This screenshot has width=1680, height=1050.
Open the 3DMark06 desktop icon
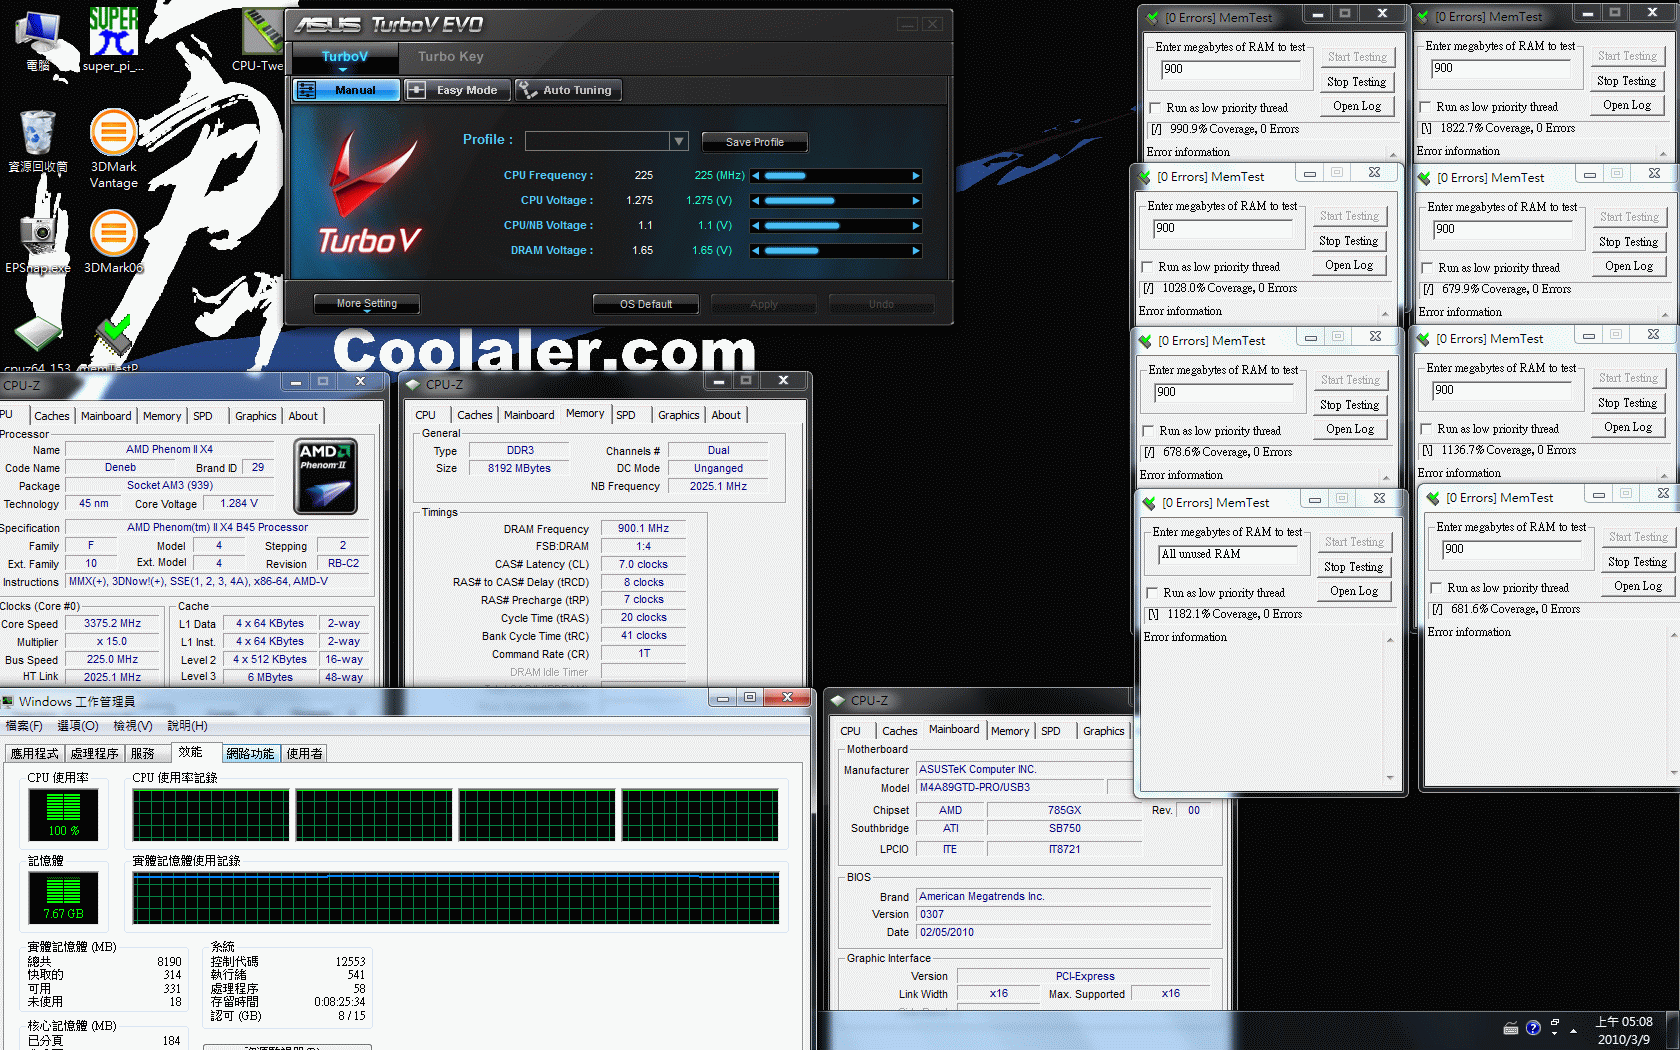tap(113, 242)
